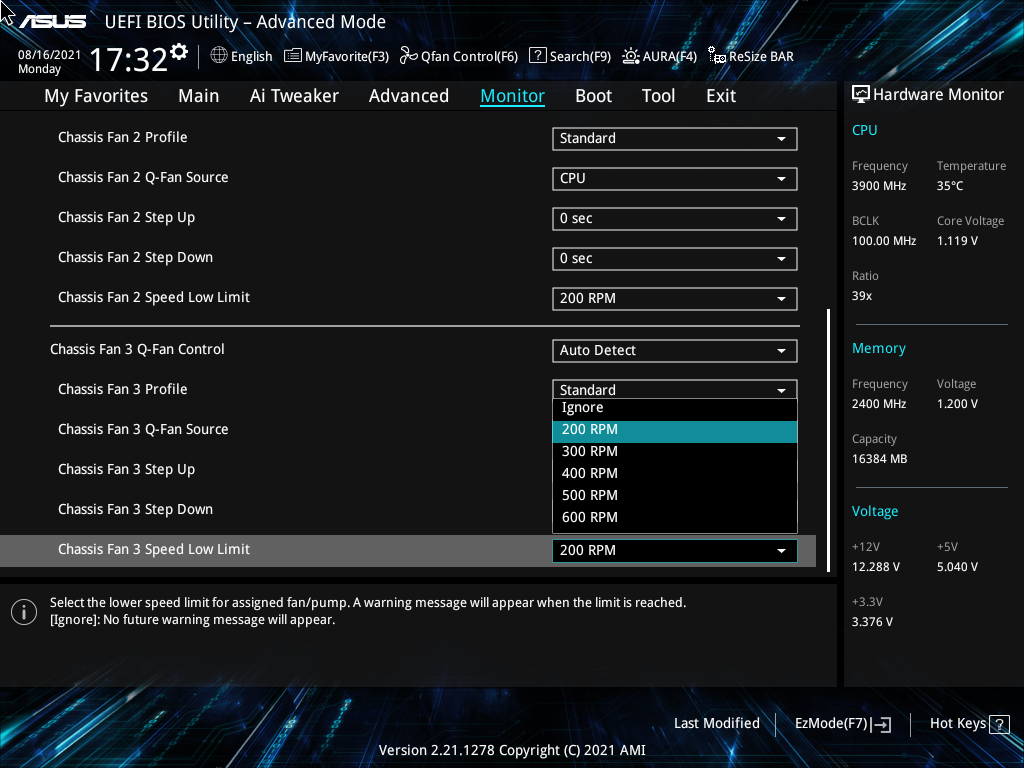The height and width of the screenshot is (768, 1024).
Task: Click the 08/16/2021 date text
Action: point(50,55)
